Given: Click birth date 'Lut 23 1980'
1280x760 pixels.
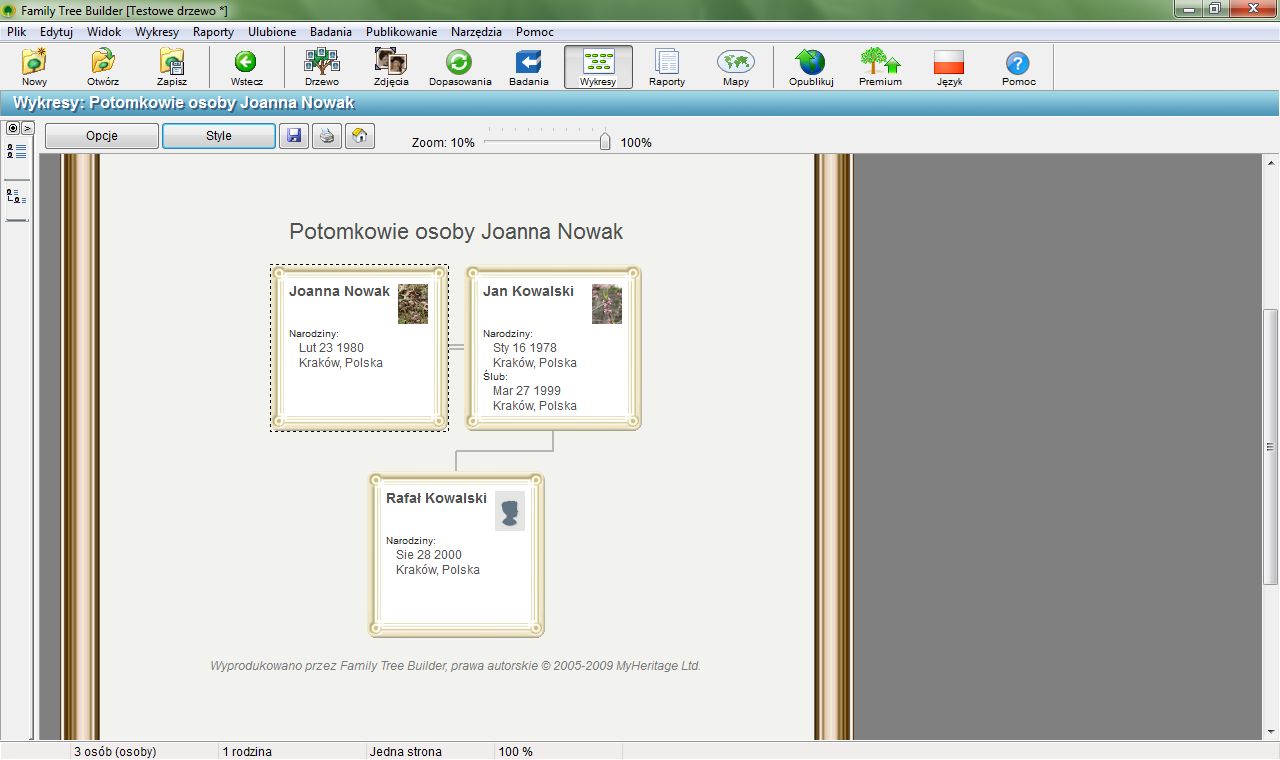Looking at the screenshot, I should point(331,348).
